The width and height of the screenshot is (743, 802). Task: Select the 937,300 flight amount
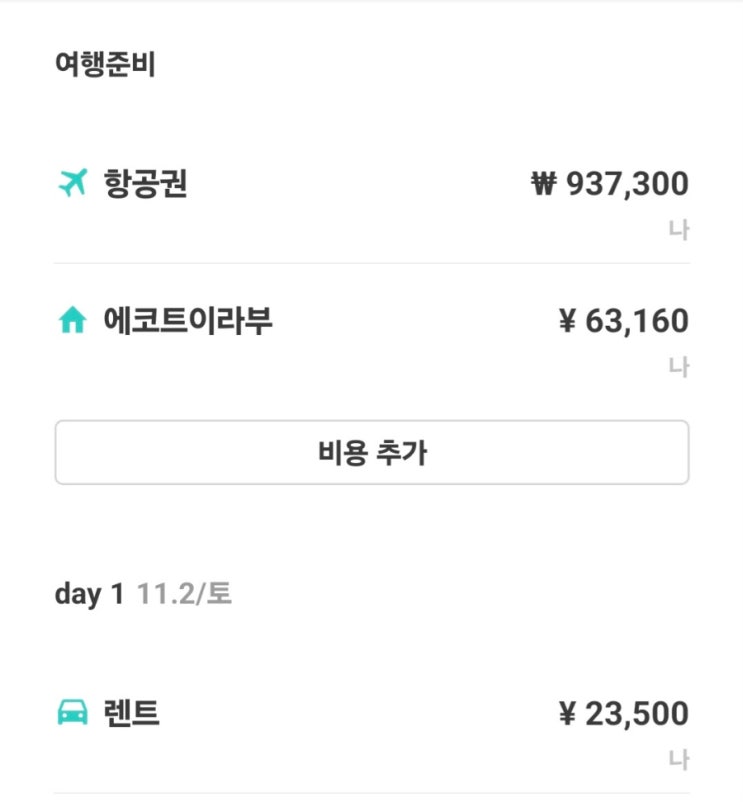[x=627, y=184]
